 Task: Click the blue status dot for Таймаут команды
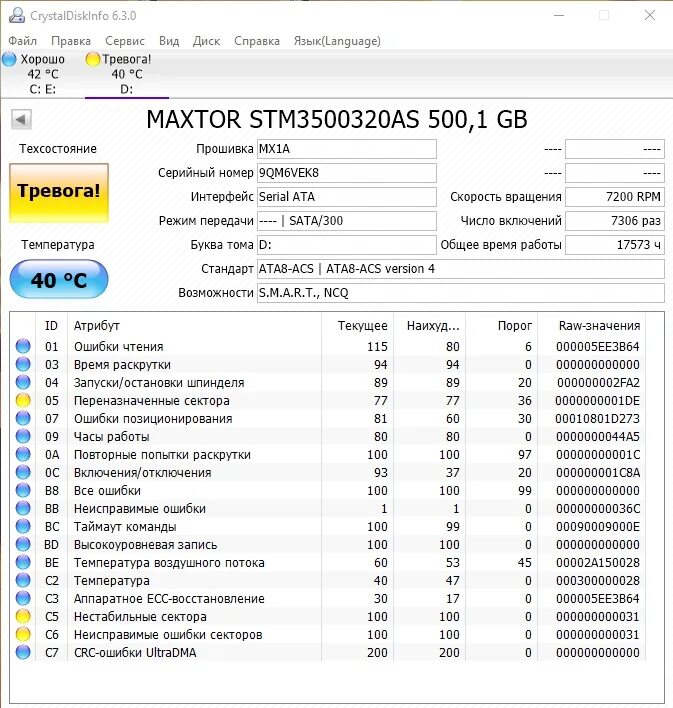click(x=23, y=526)
